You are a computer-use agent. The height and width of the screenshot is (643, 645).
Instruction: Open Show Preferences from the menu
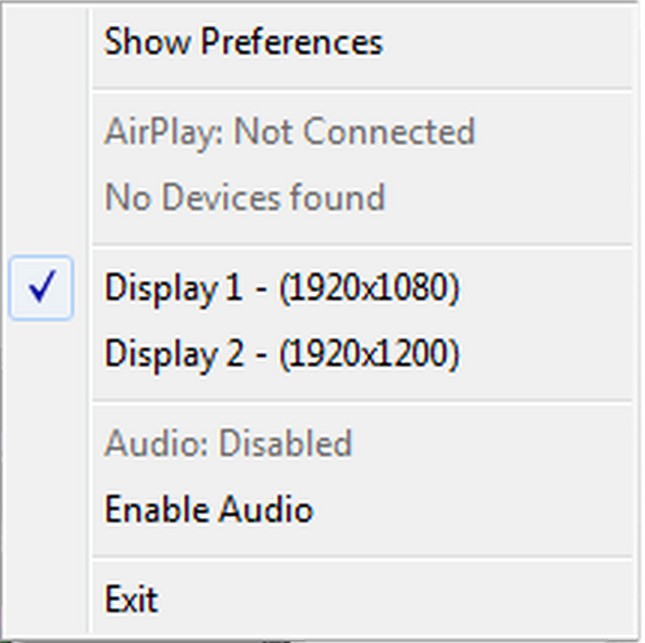[x=243, y=42]
